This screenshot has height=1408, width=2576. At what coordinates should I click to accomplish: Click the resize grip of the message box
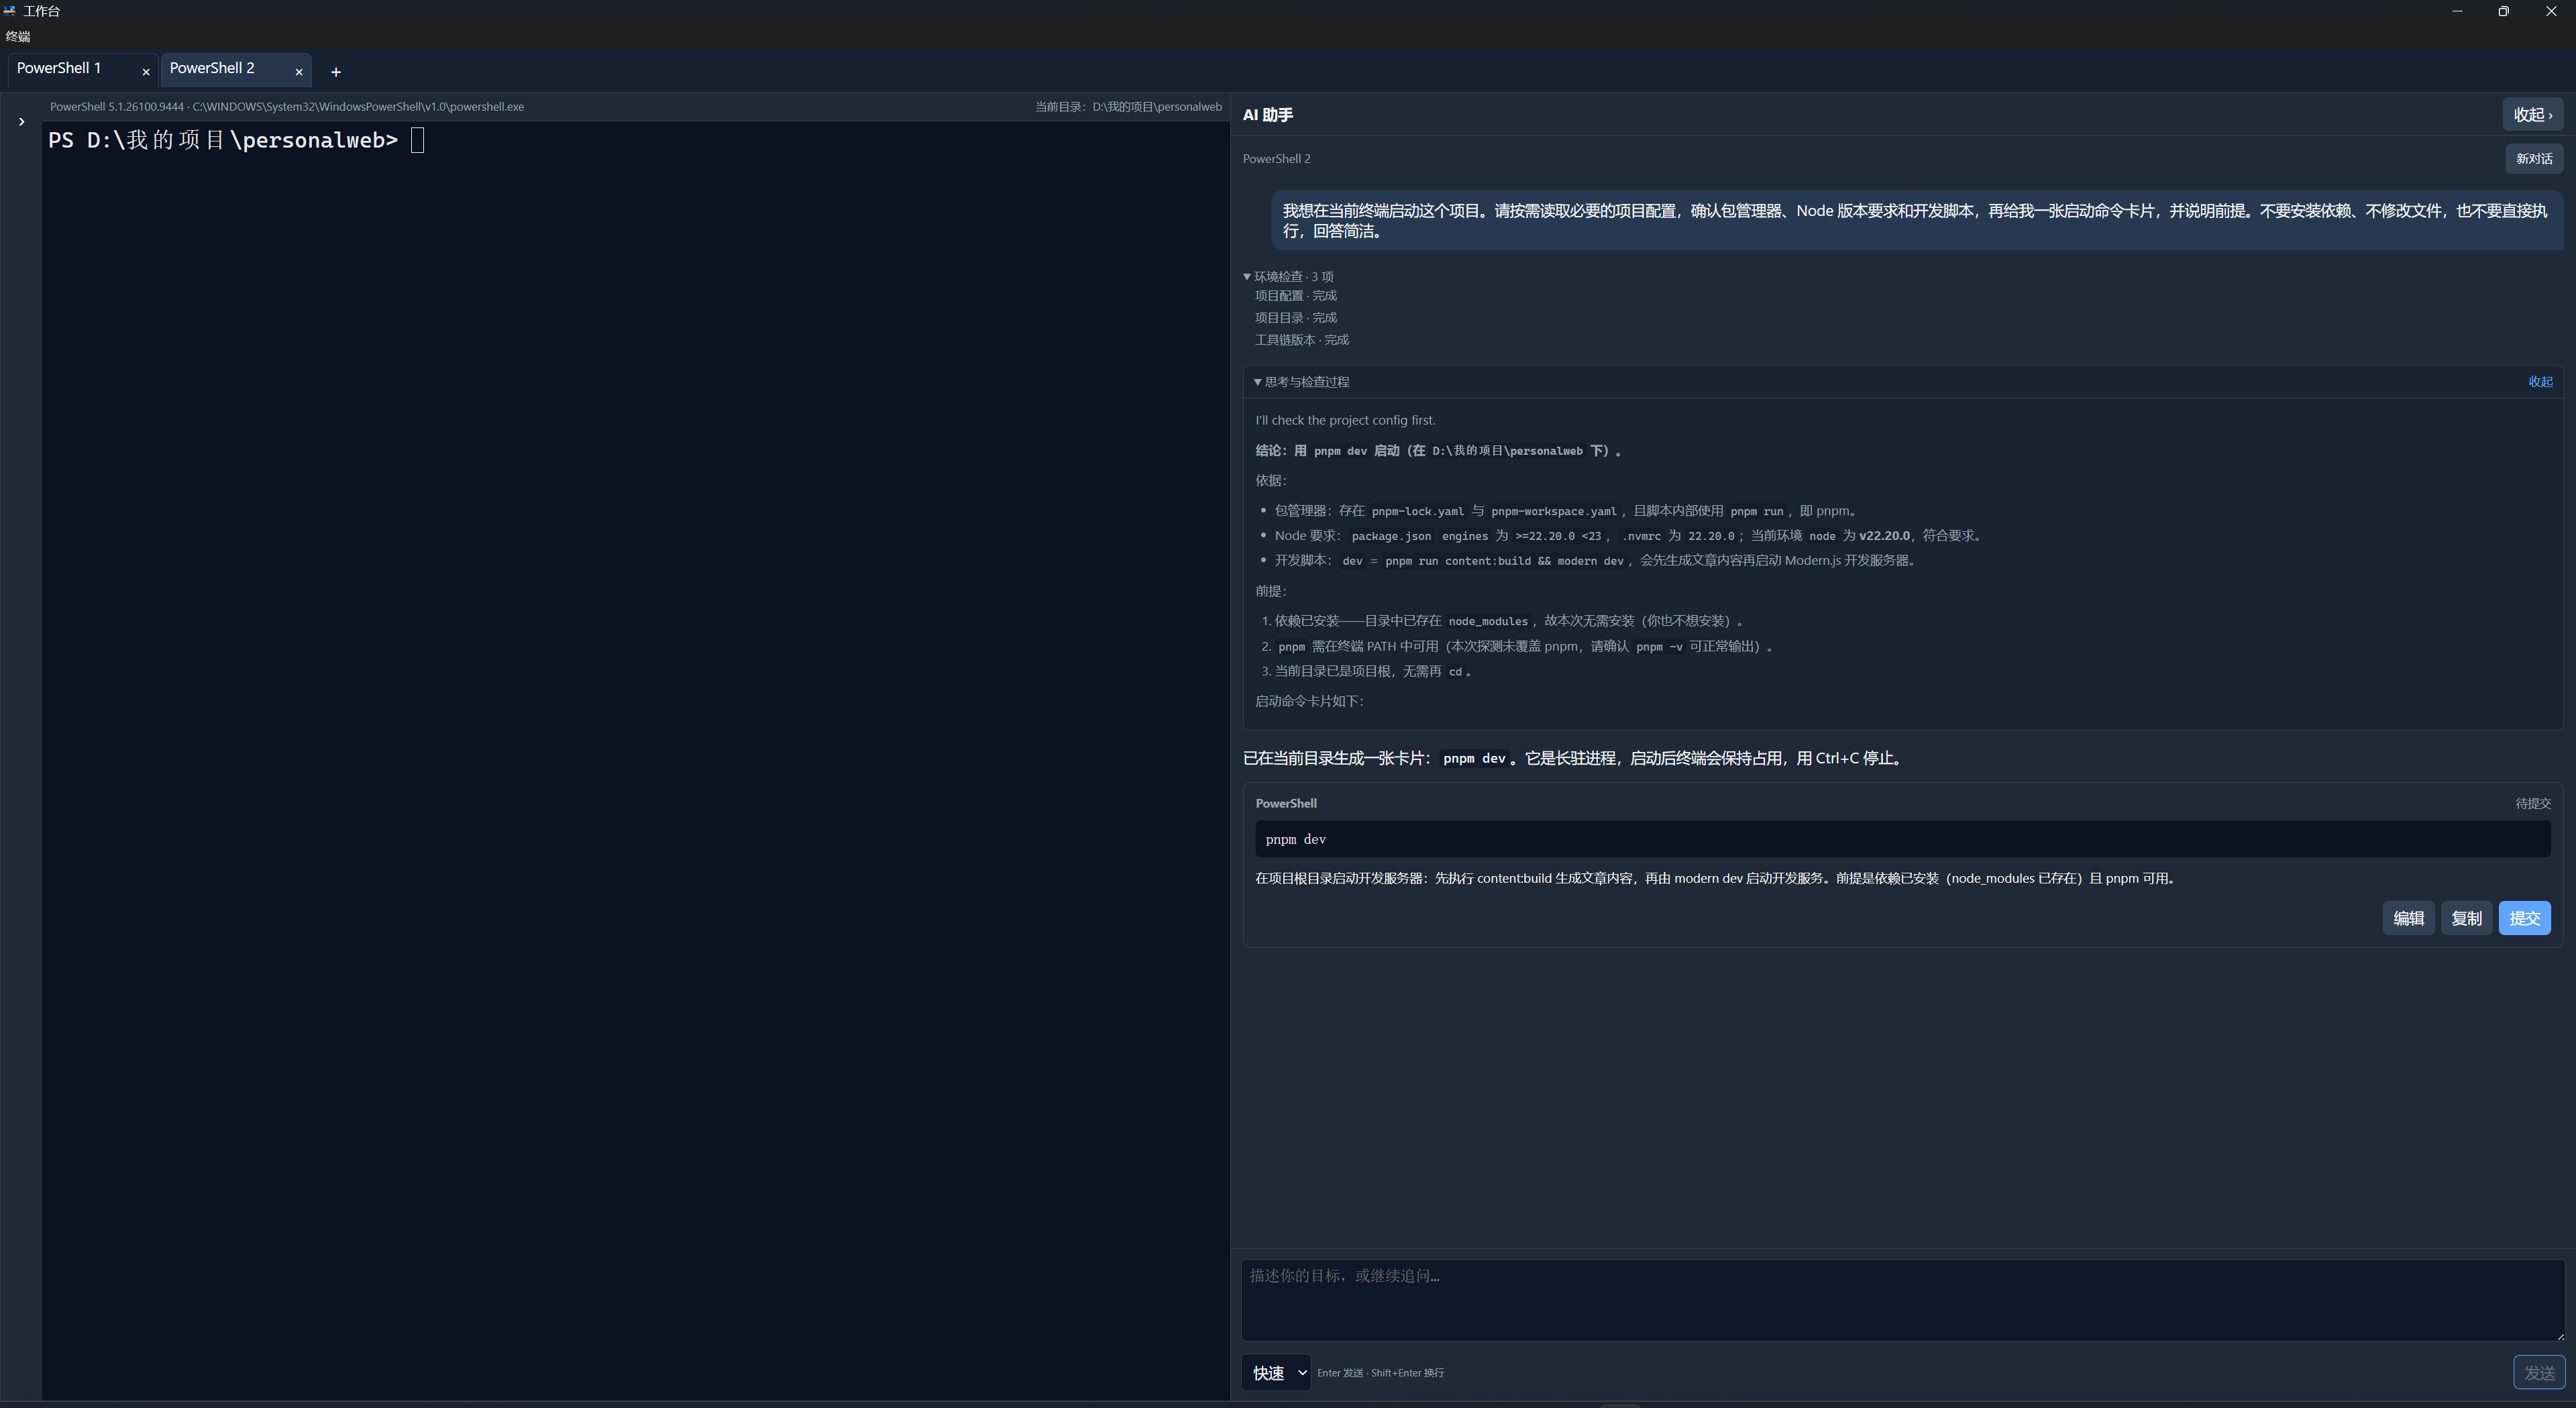pyautogui.click(x=2560, y=1336)
